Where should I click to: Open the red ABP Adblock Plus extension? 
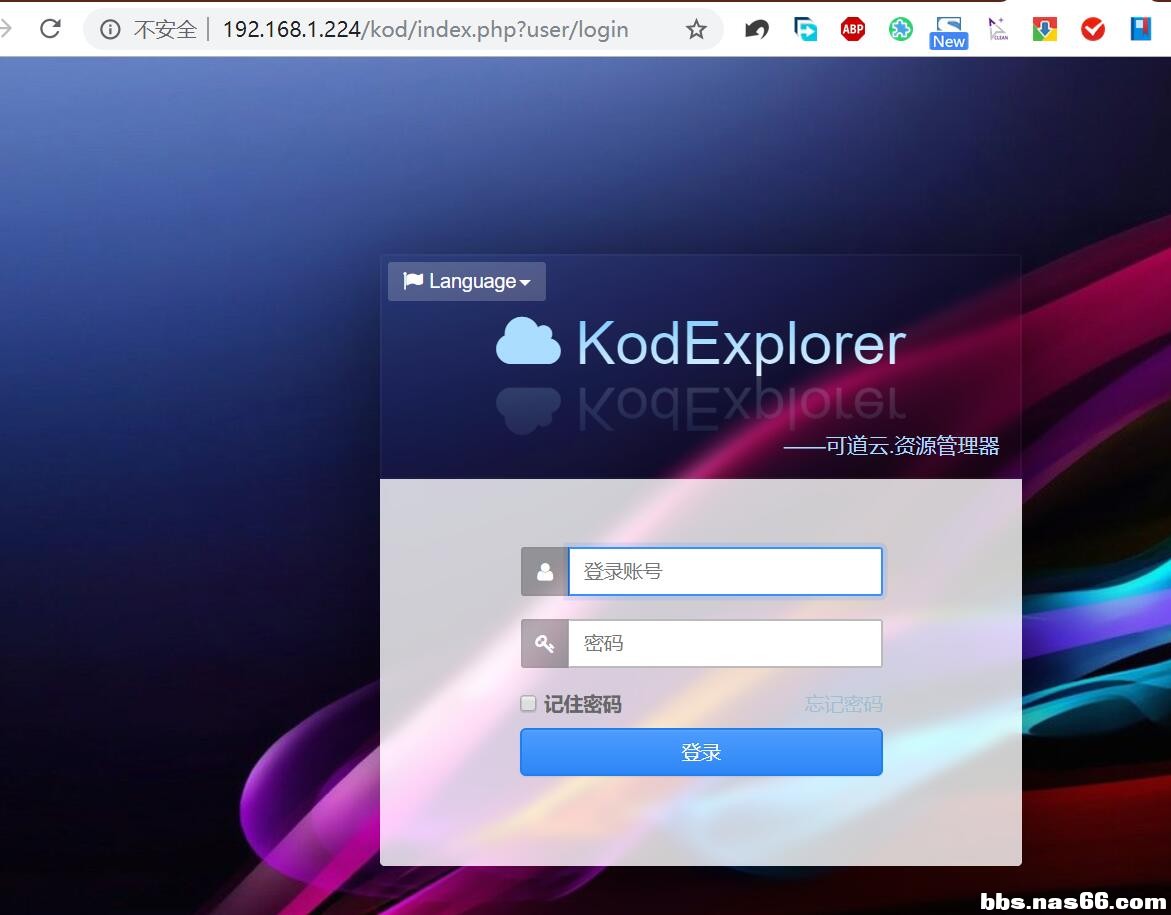(x=853, y=29)
